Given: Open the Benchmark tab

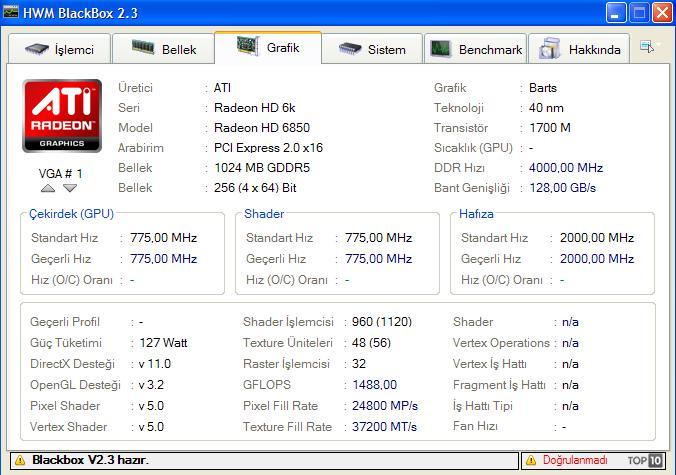Looking at the screenshot, I should [x=476, y=49].
